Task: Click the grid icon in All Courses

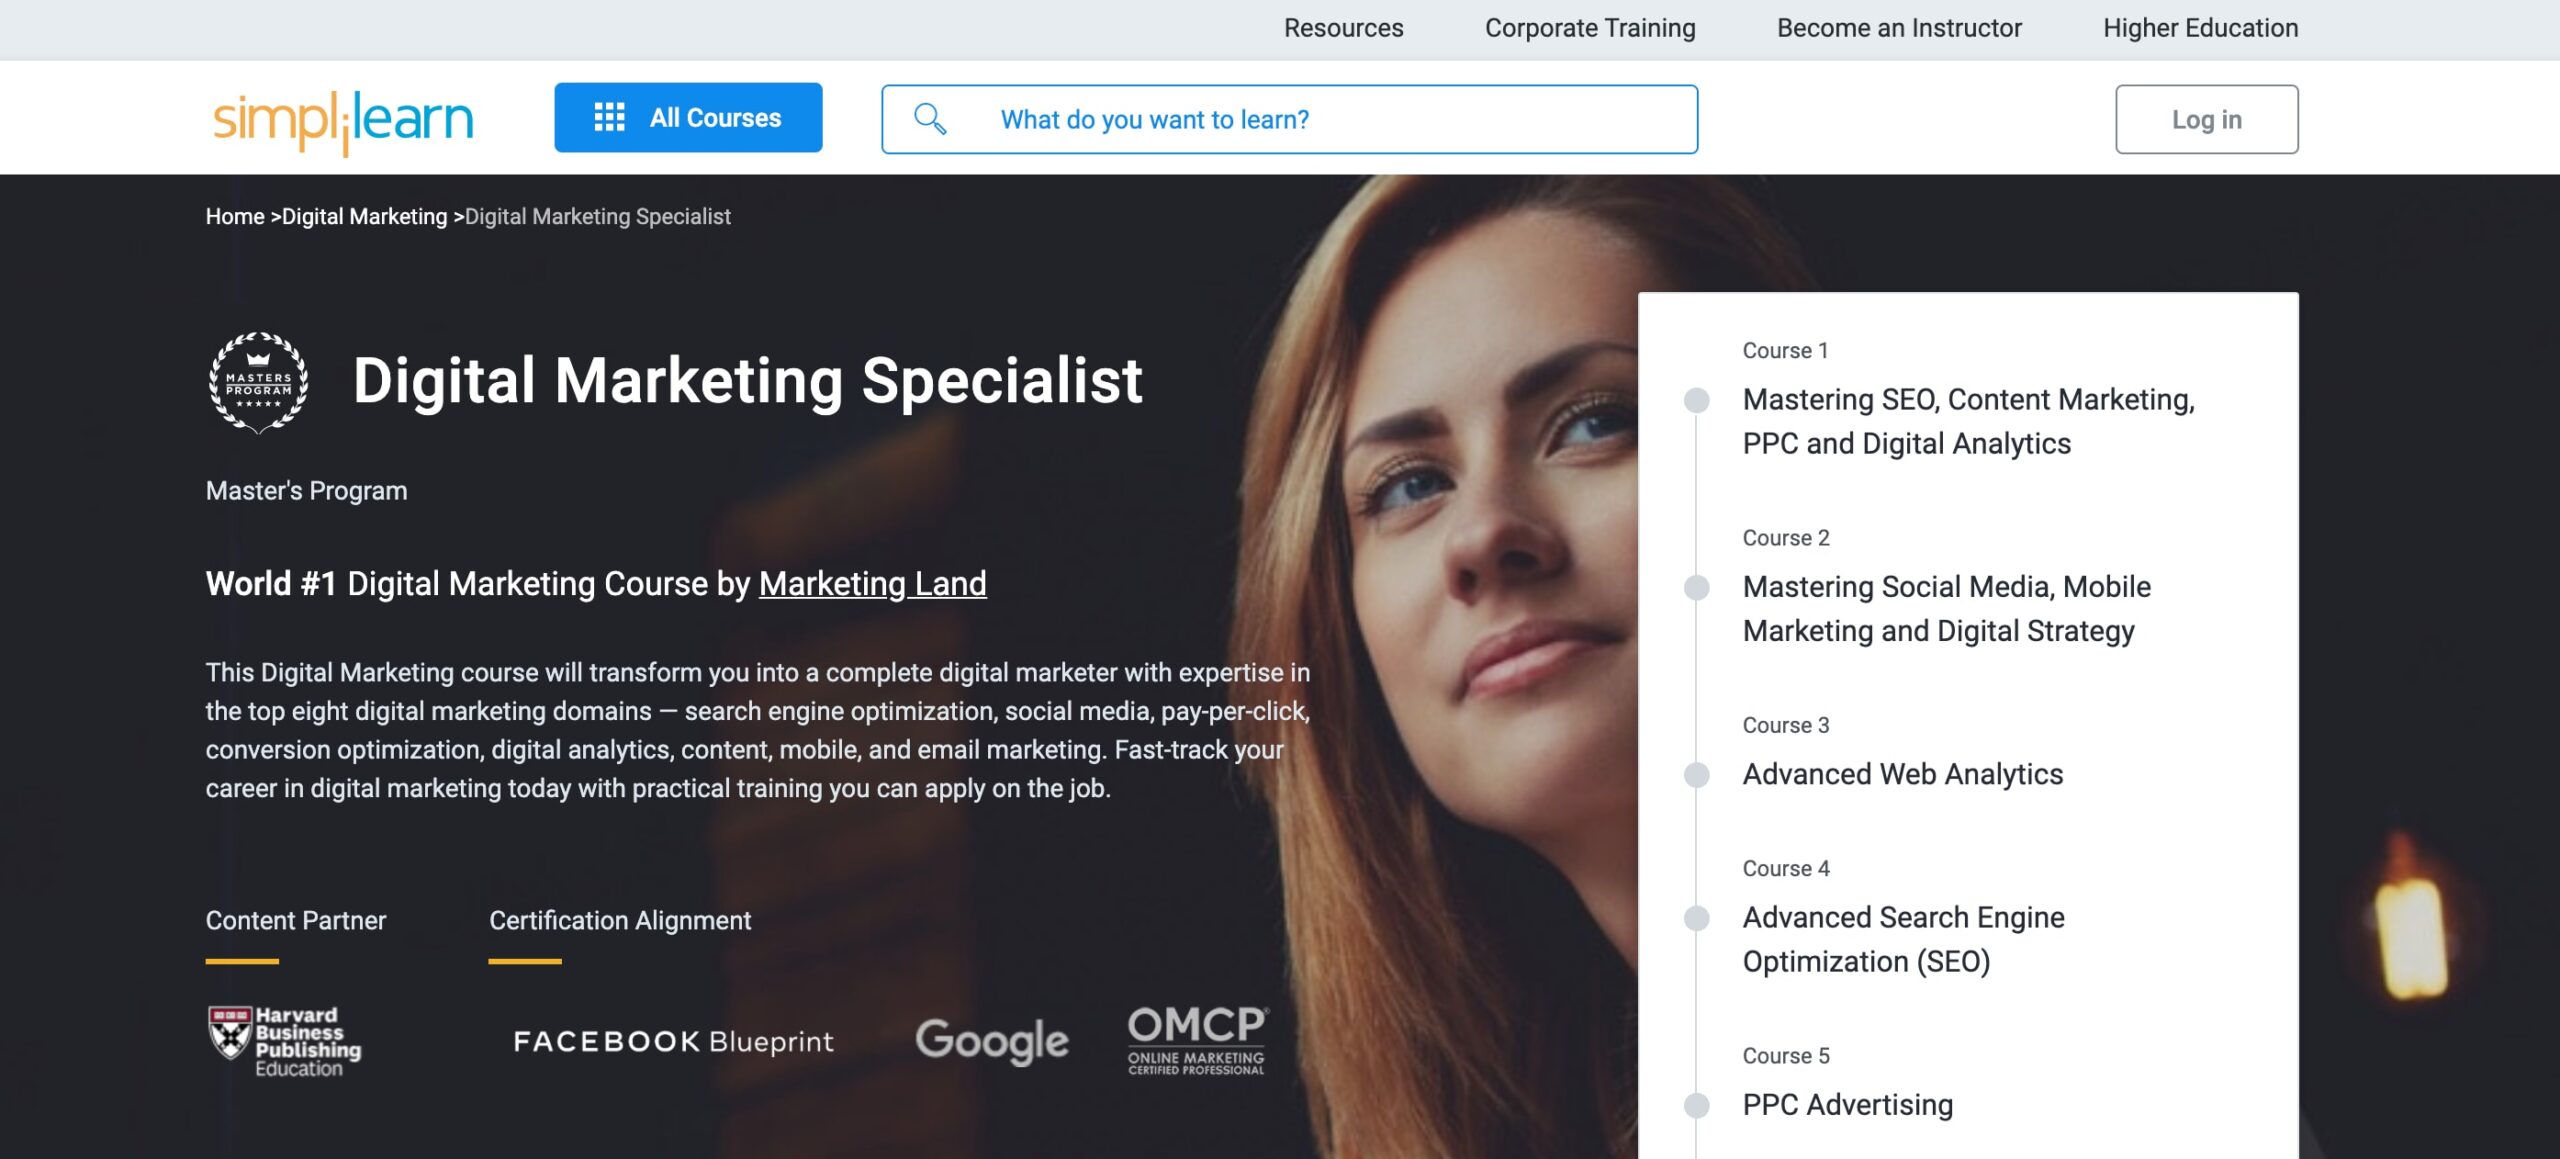Action: 609,117
